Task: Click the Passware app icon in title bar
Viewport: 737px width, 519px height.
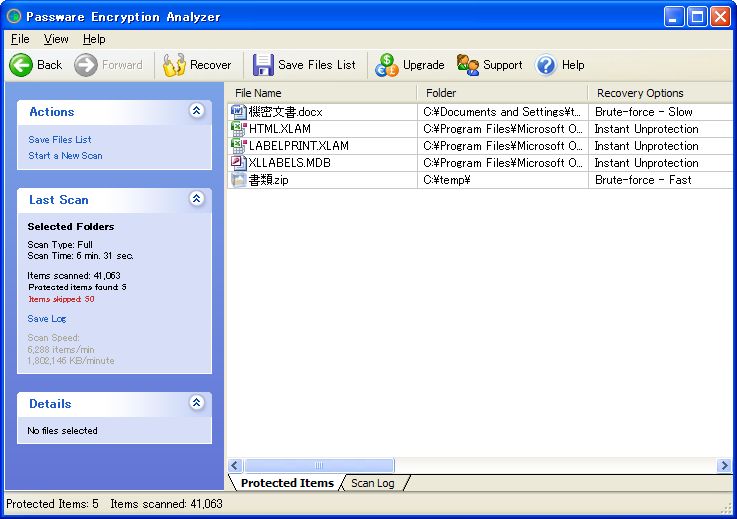Action: (x=14, y=16)
